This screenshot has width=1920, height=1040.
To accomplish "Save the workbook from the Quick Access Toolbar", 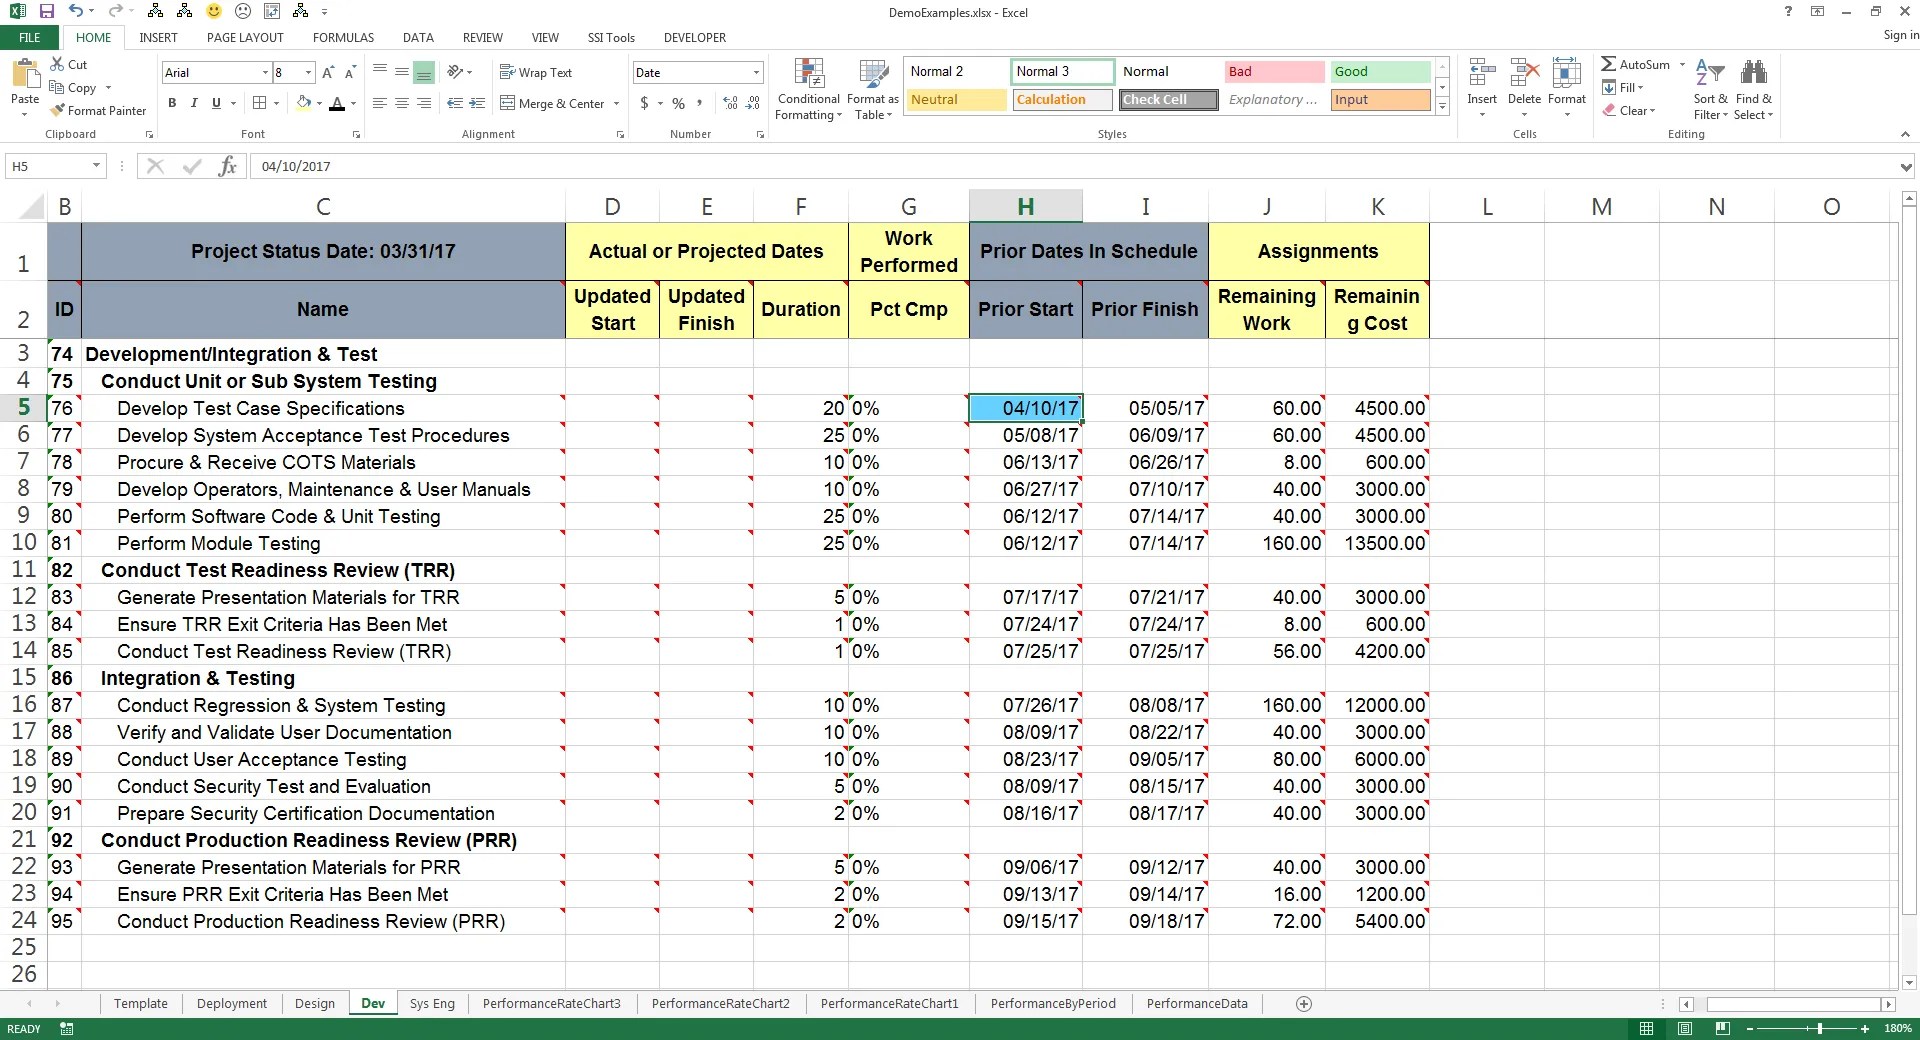I will point(46,12).
